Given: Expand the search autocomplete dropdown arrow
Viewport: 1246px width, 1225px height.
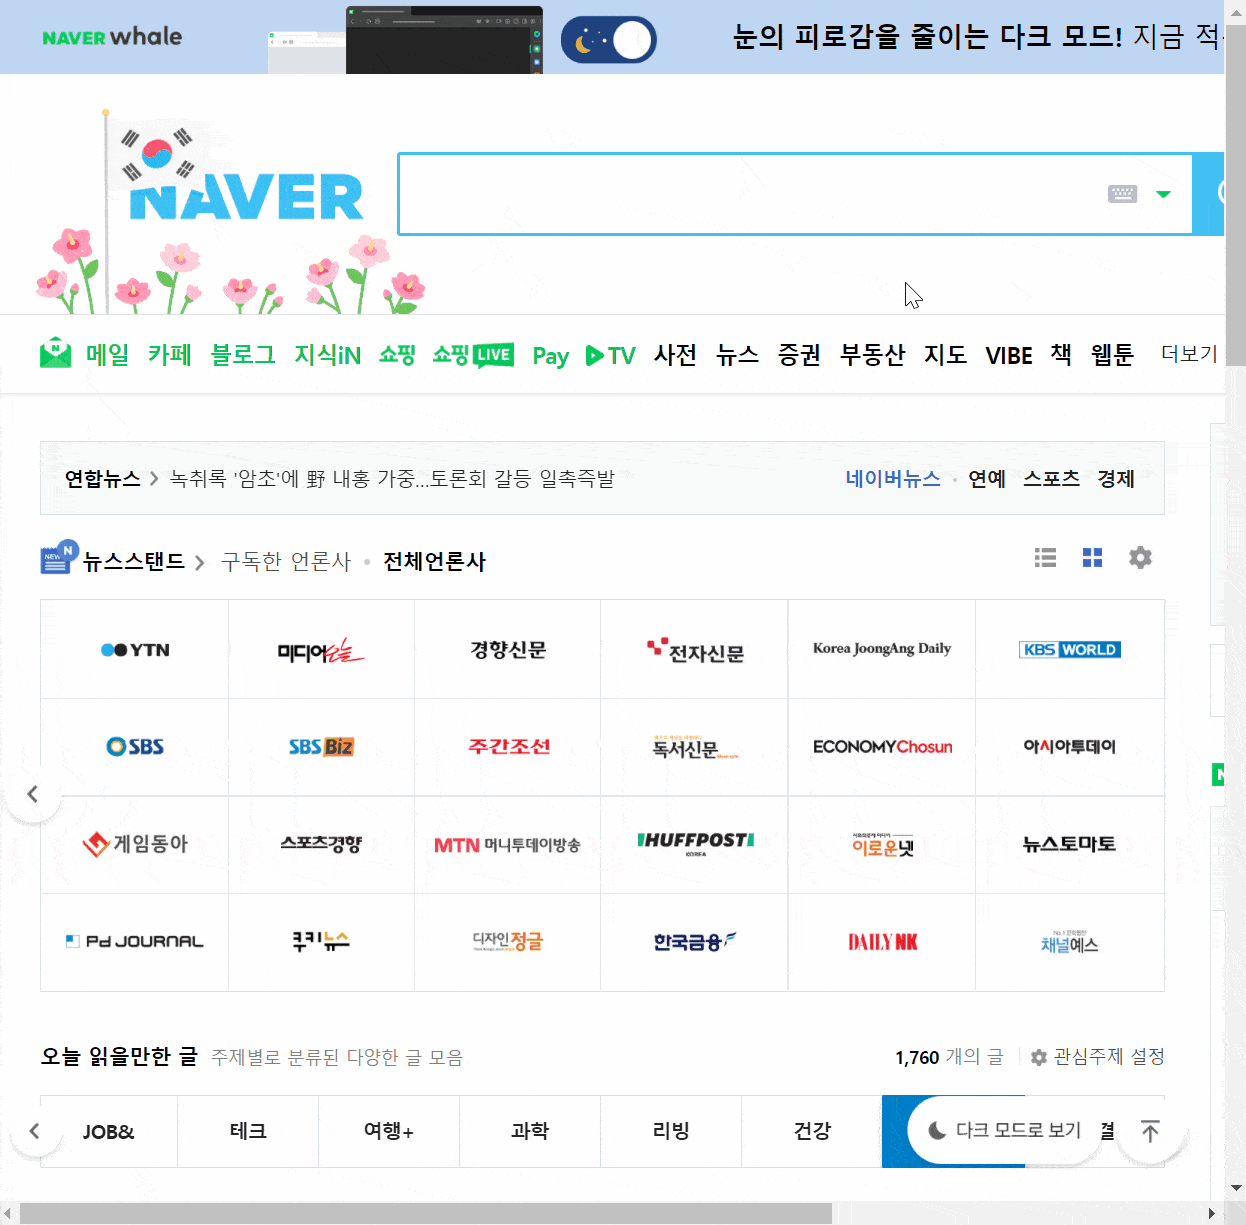Looking at the screenshot, I should 1163,194.
